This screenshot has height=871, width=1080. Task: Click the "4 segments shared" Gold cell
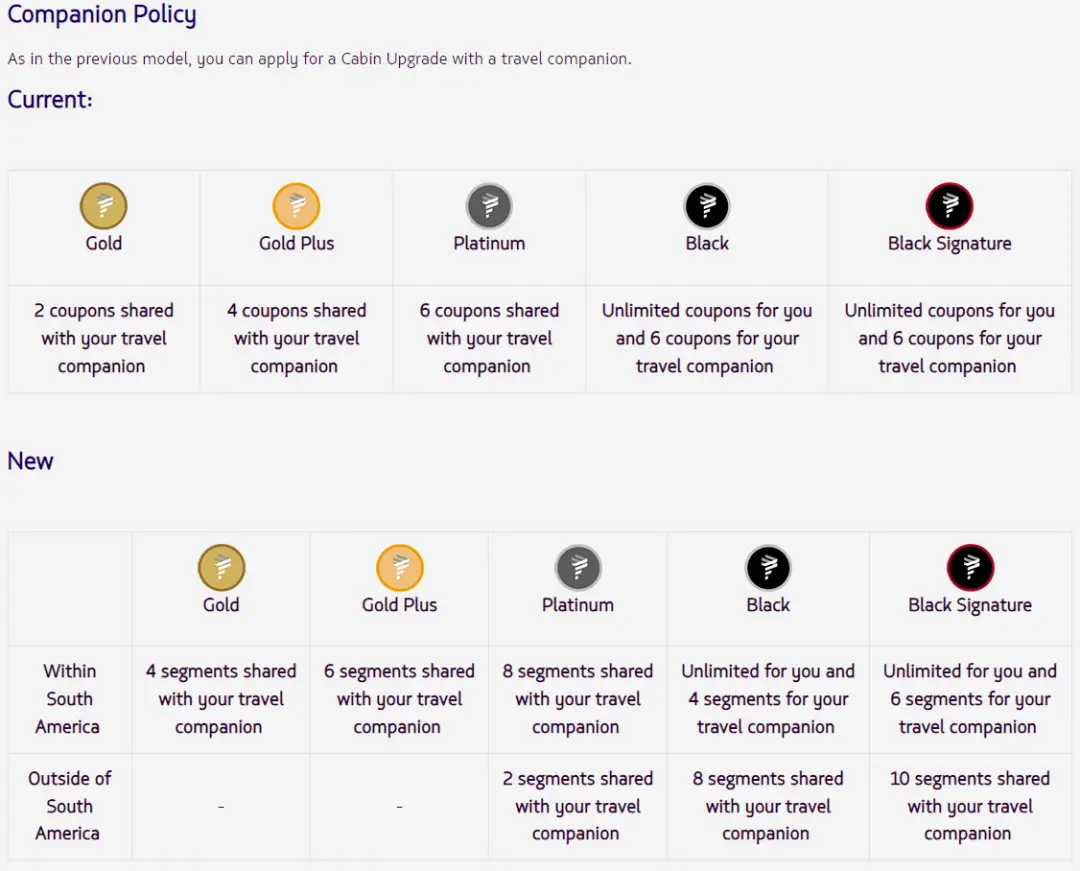221,699
